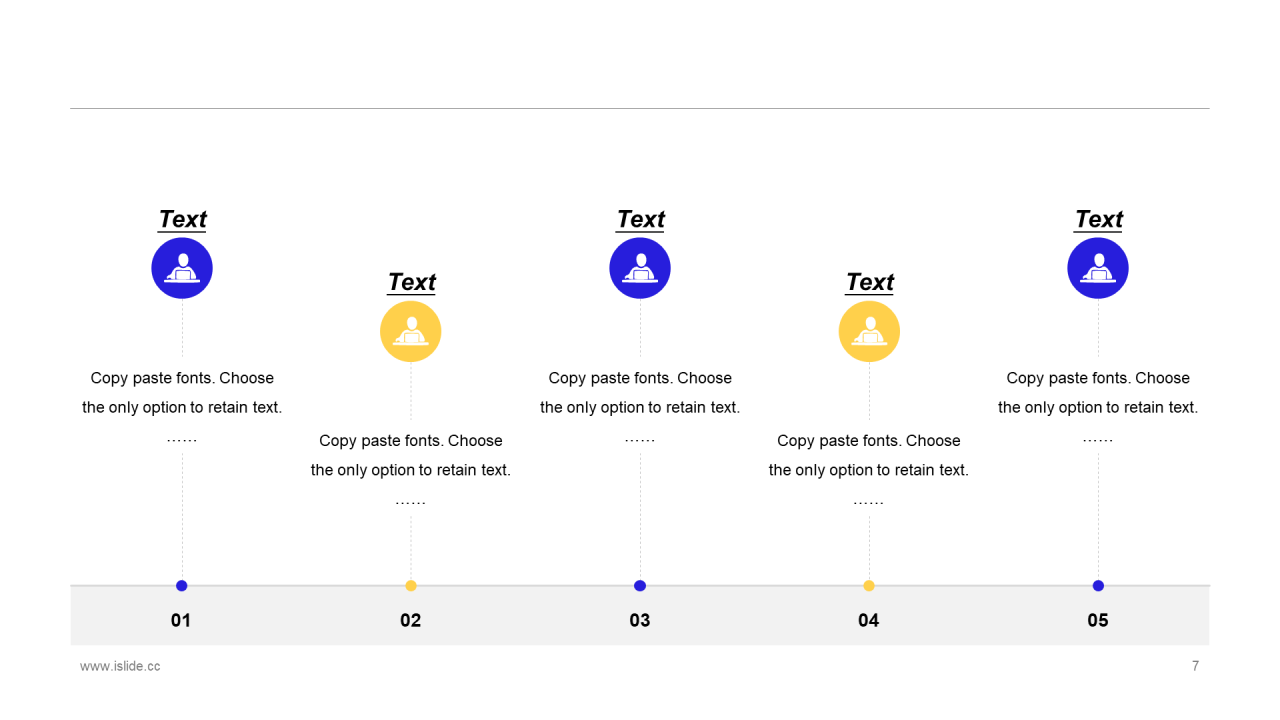Click the step number 05 label
Viewport: 1280px width, 720px height.
[x=1098, y=620]
